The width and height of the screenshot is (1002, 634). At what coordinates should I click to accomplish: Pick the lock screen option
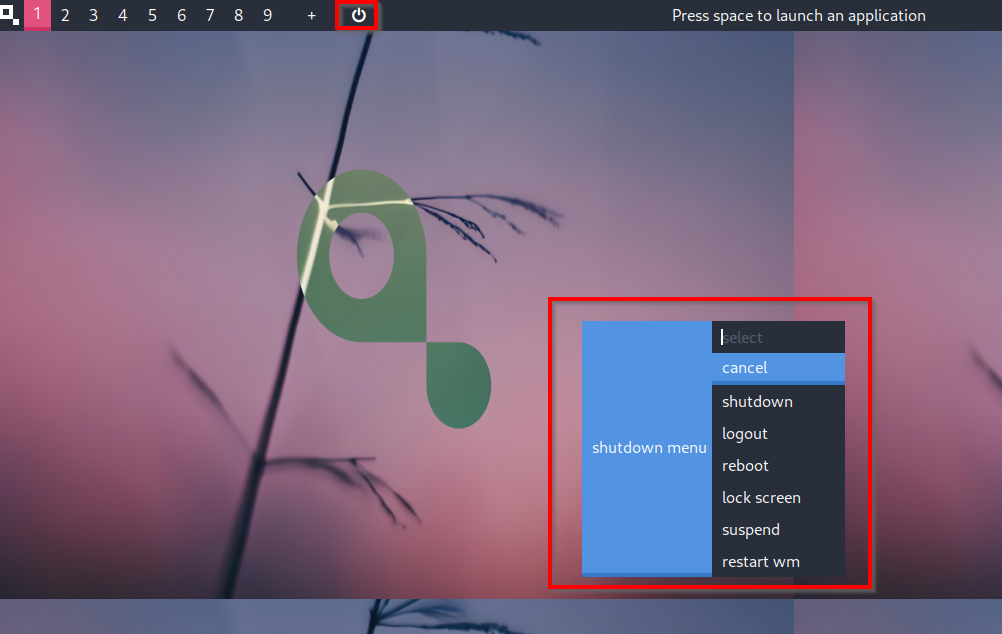pos(778,498)
